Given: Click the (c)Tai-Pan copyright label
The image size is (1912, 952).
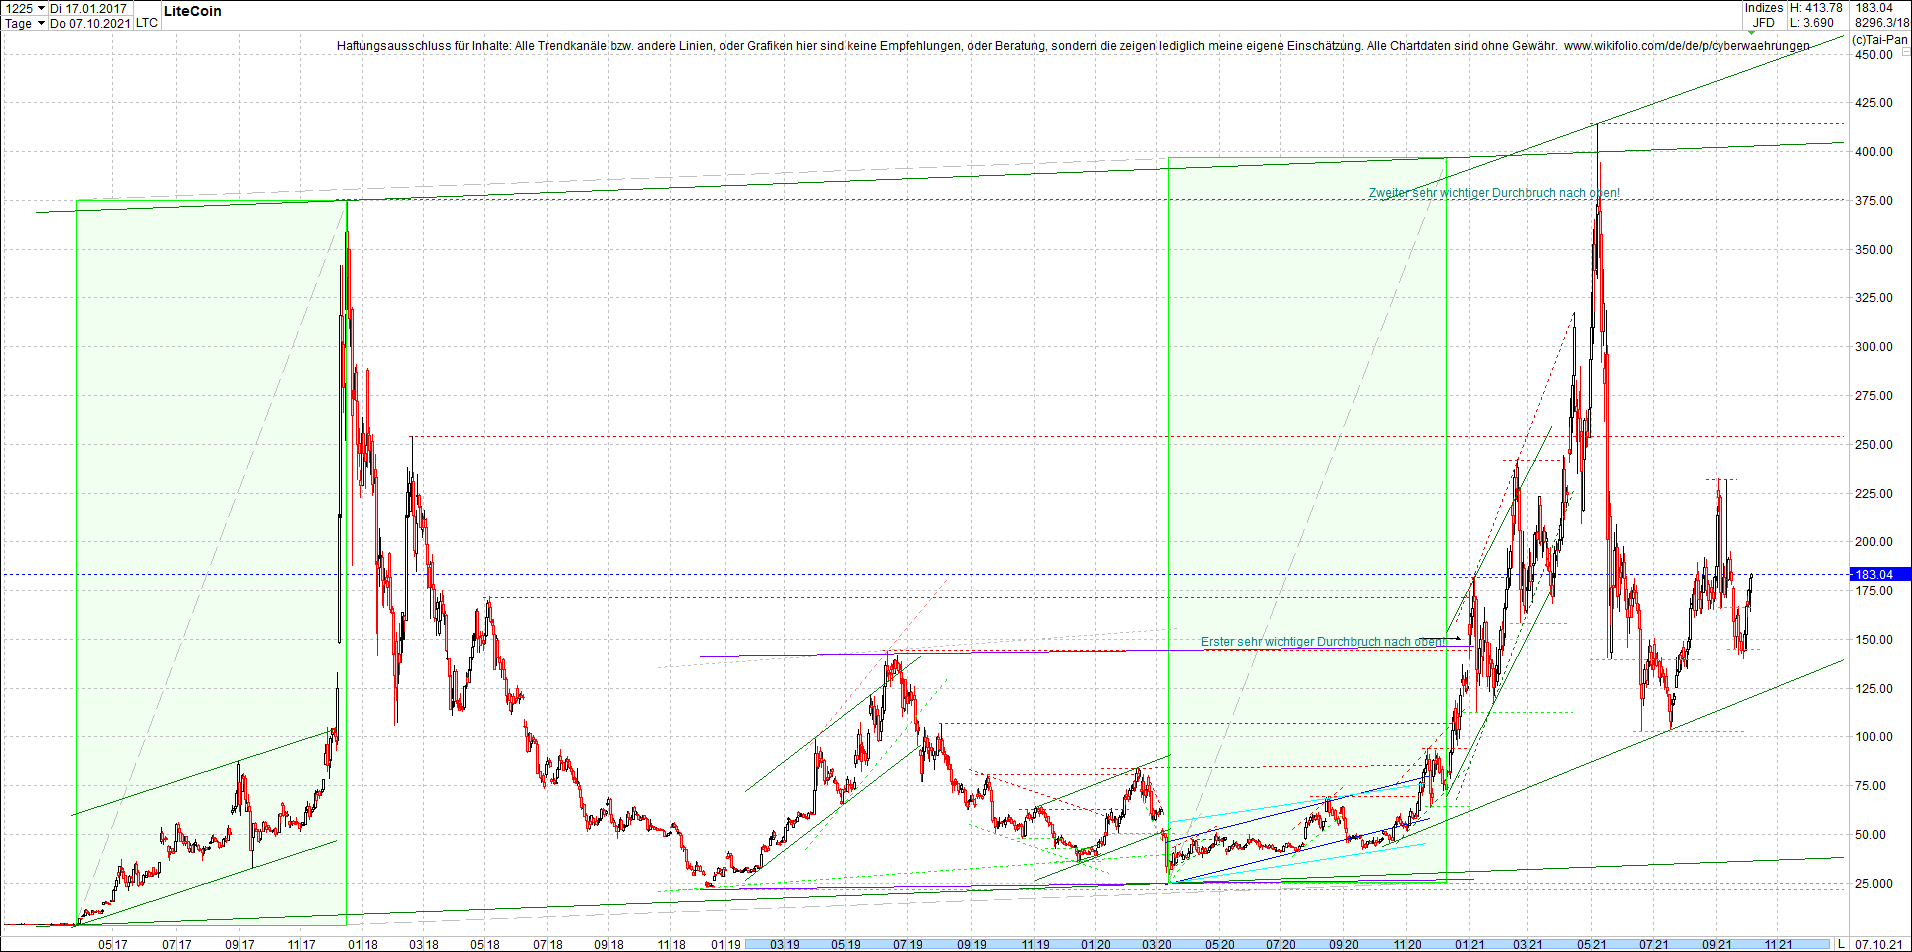Looking at the screenshot, I should [x=1880, y=40].
